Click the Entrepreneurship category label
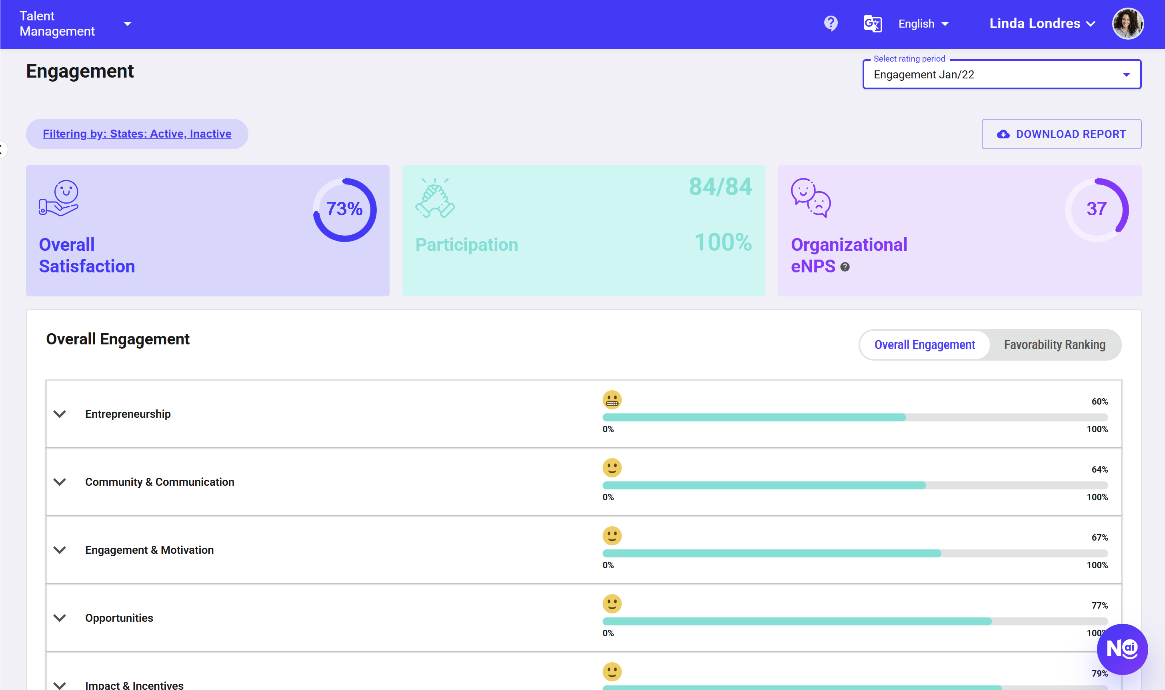Viewport: 1165px width, 690px height. (x=128, y=414)
